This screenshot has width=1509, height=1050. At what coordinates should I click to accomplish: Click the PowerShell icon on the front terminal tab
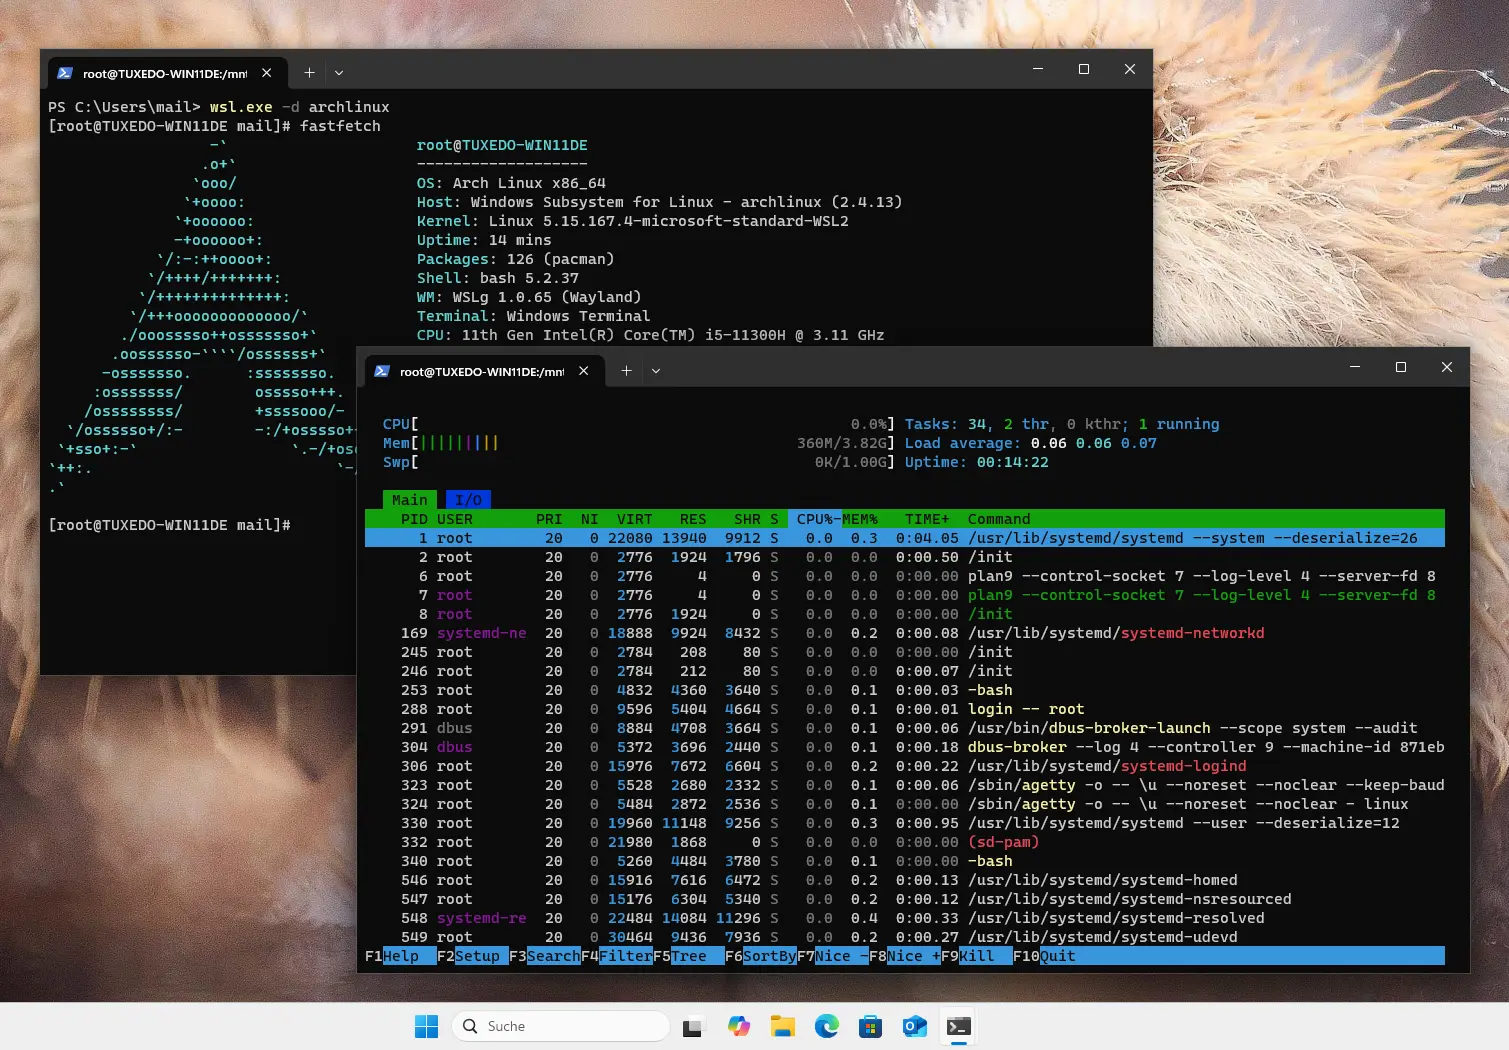[x=382, y=370]
